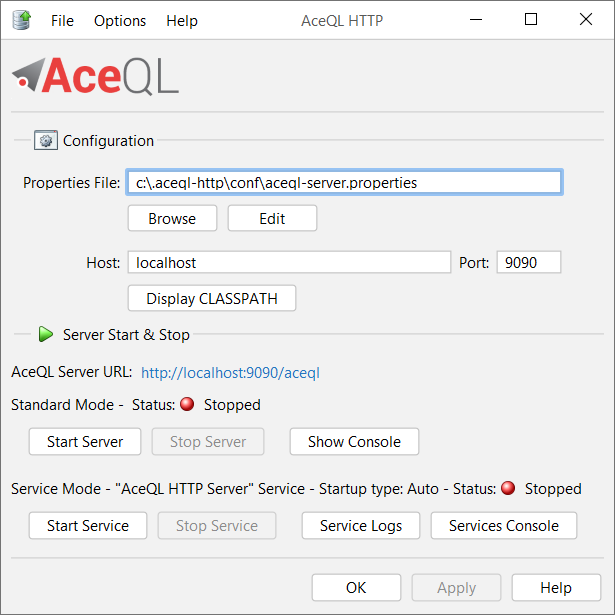Open the Help menu in menu bar
Image resolution: width=615 pixels, height=615 pixels.
(182, 20)
